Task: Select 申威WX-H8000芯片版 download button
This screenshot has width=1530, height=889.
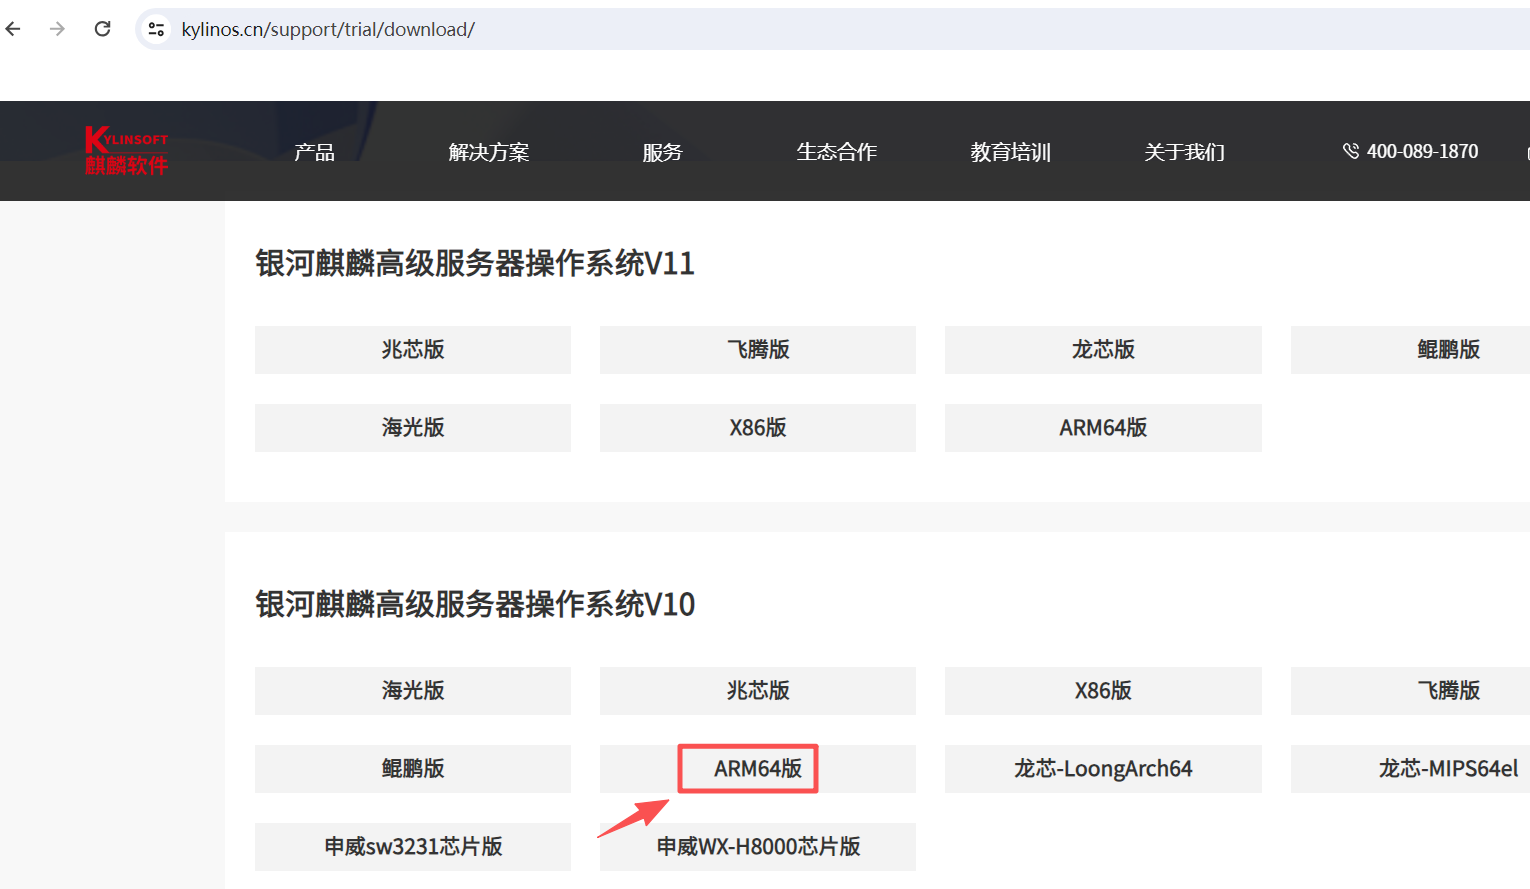Action: pos(758,847)
